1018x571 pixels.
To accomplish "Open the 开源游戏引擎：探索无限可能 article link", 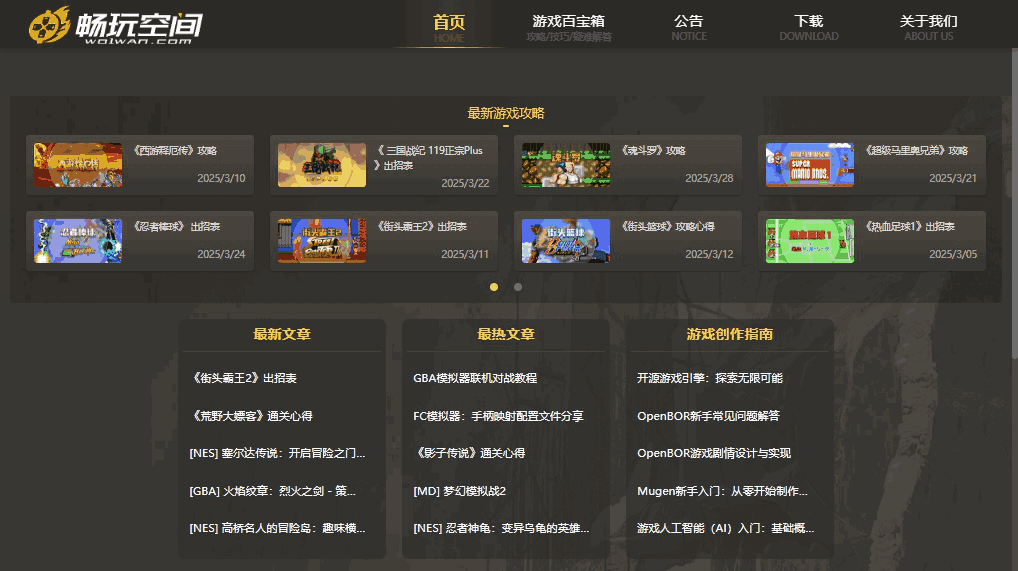I will pos(710,378).
